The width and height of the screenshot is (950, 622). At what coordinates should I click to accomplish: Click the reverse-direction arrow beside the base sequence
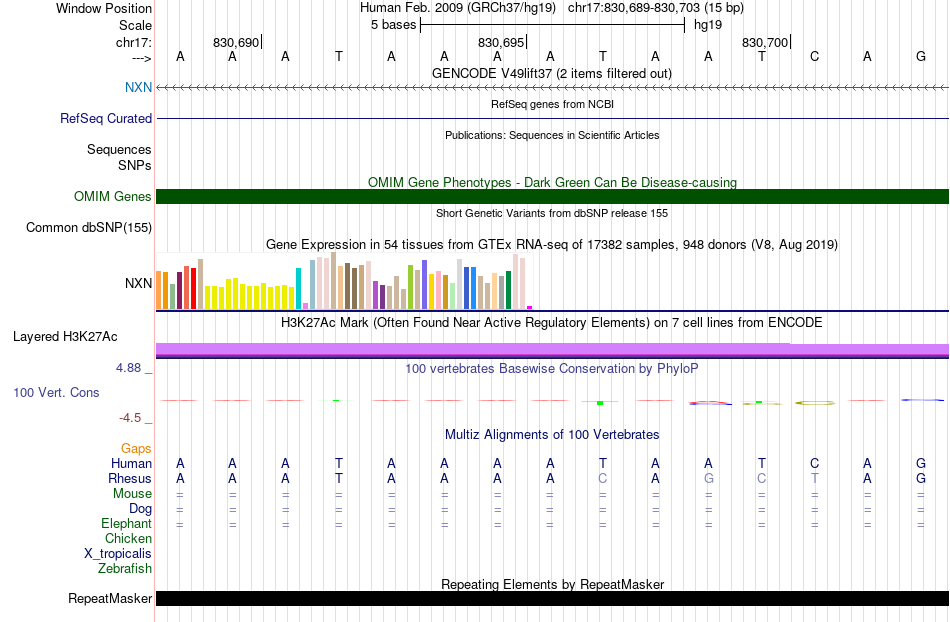click(142, 58)
